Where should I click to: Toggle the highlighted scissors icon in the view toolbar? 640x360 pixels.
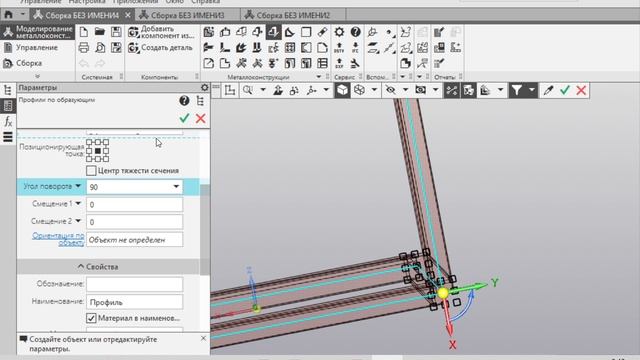tap(452, 90)
